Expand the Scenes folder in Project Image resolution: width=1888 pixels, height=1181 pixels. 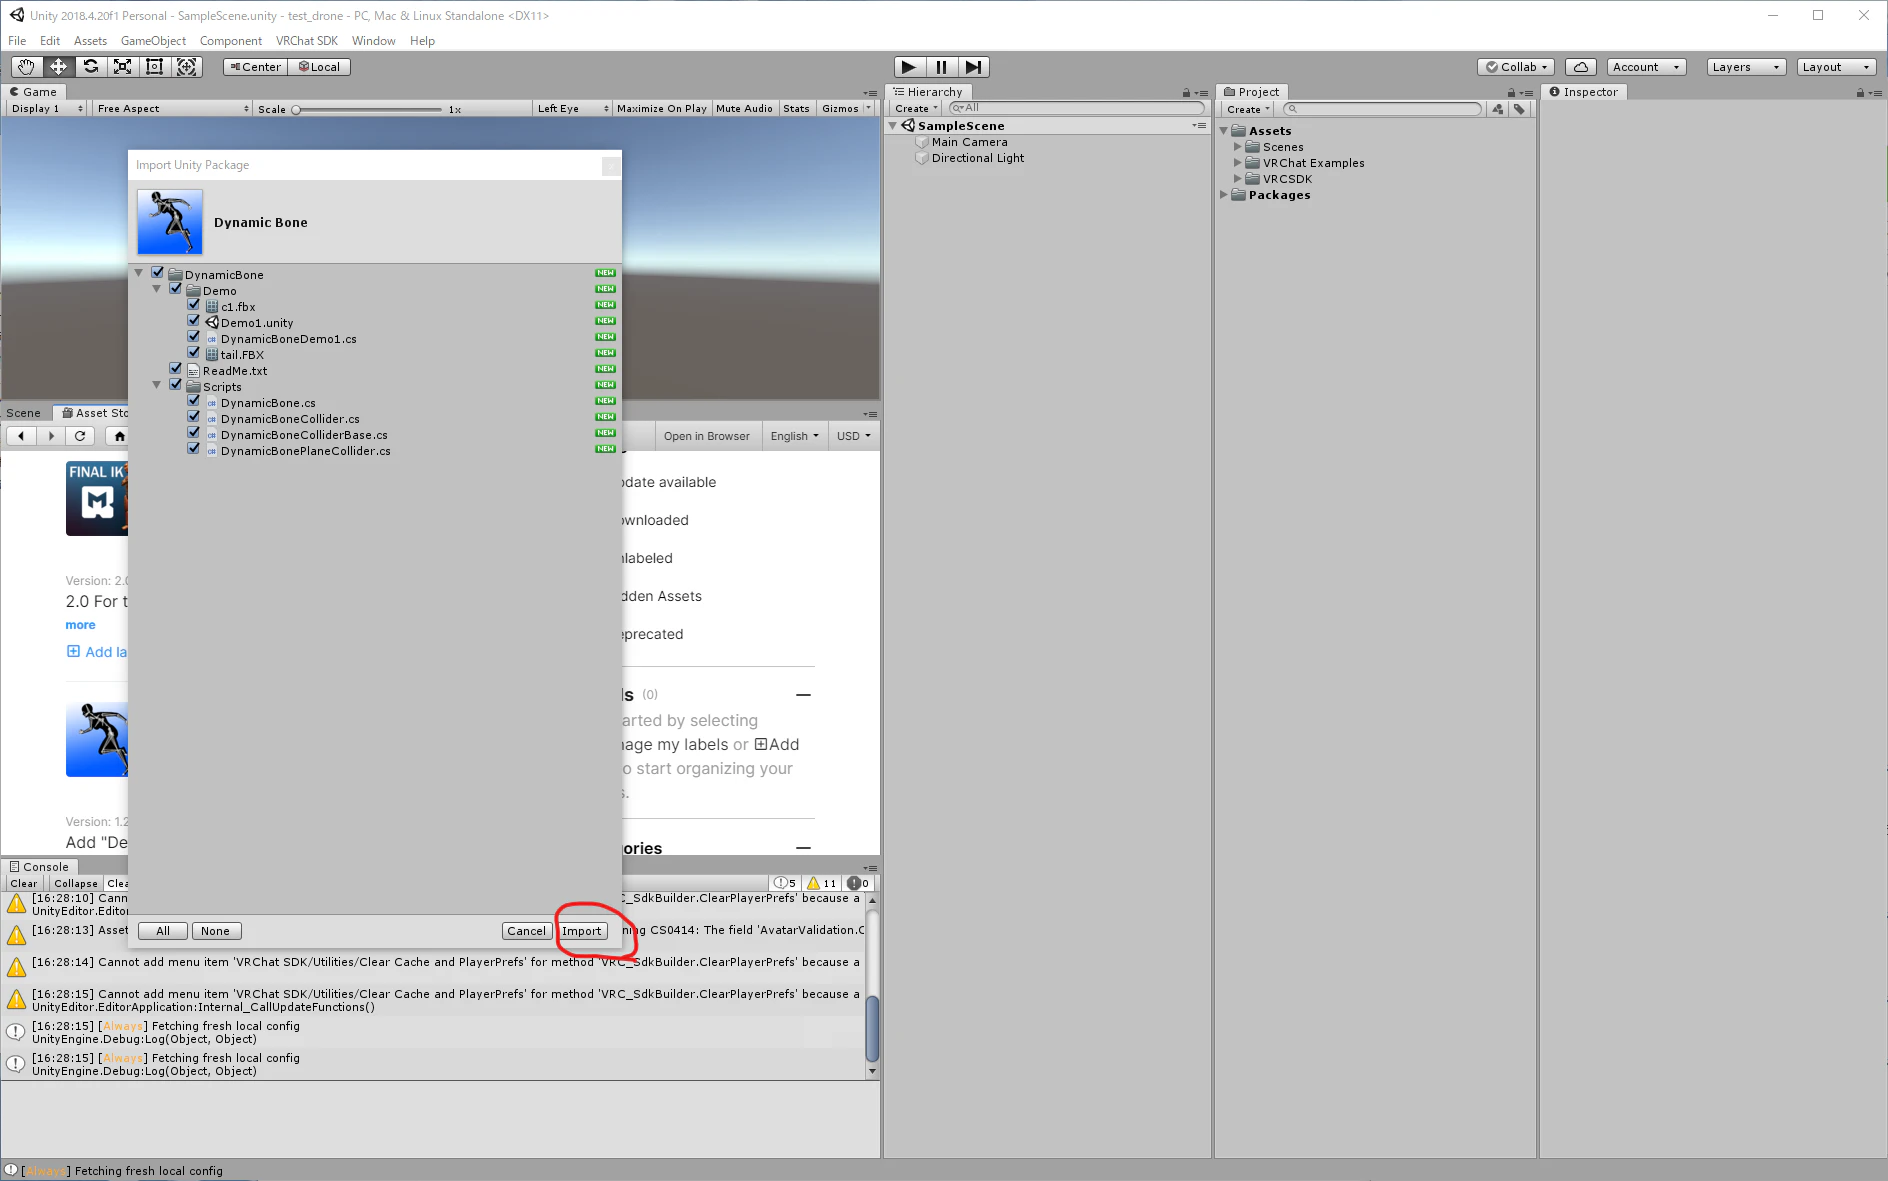1238,147
